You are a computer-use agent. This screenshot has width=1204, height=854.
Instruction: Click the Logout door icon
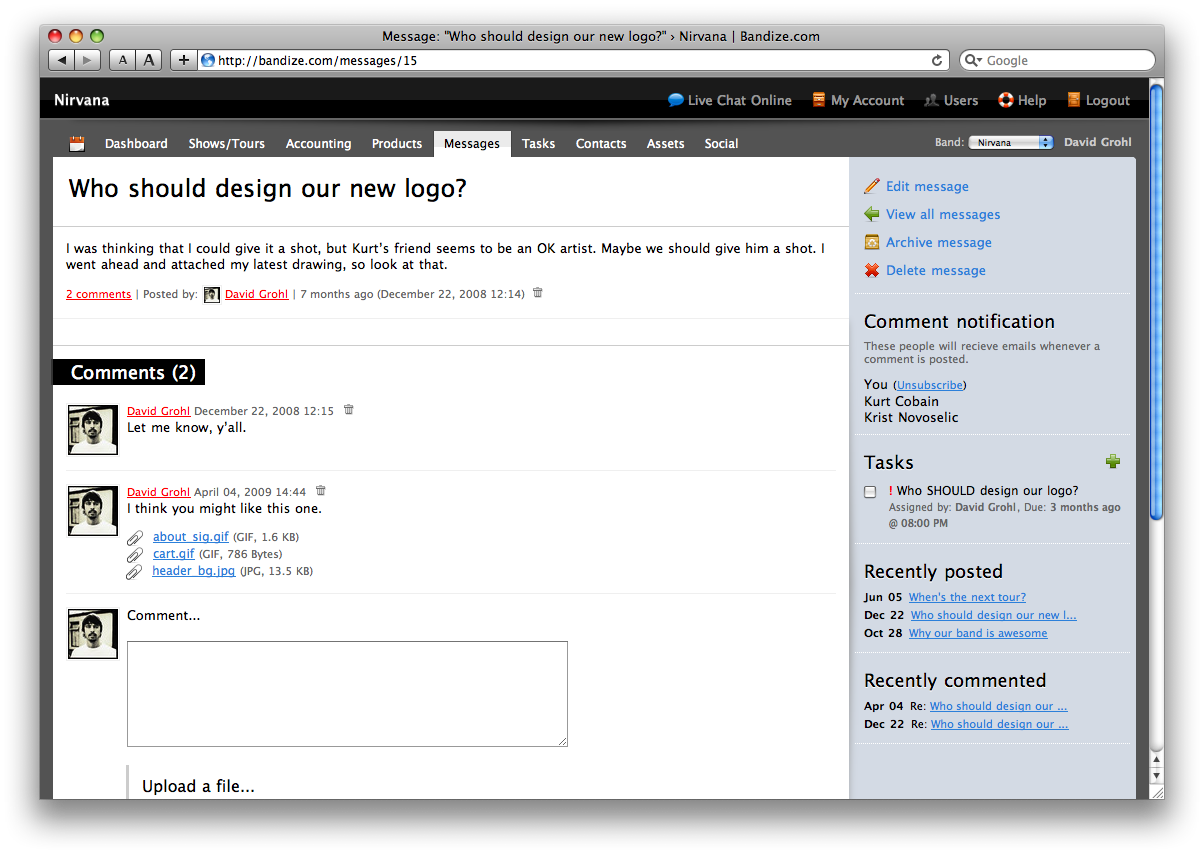click(1074, 100)
